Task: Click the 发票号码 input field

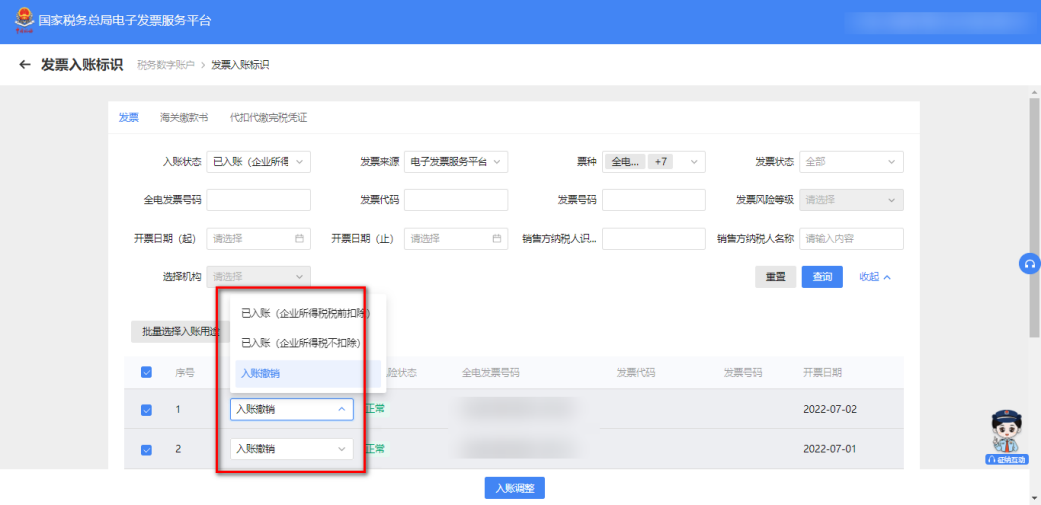Action: tap(654, 200)
